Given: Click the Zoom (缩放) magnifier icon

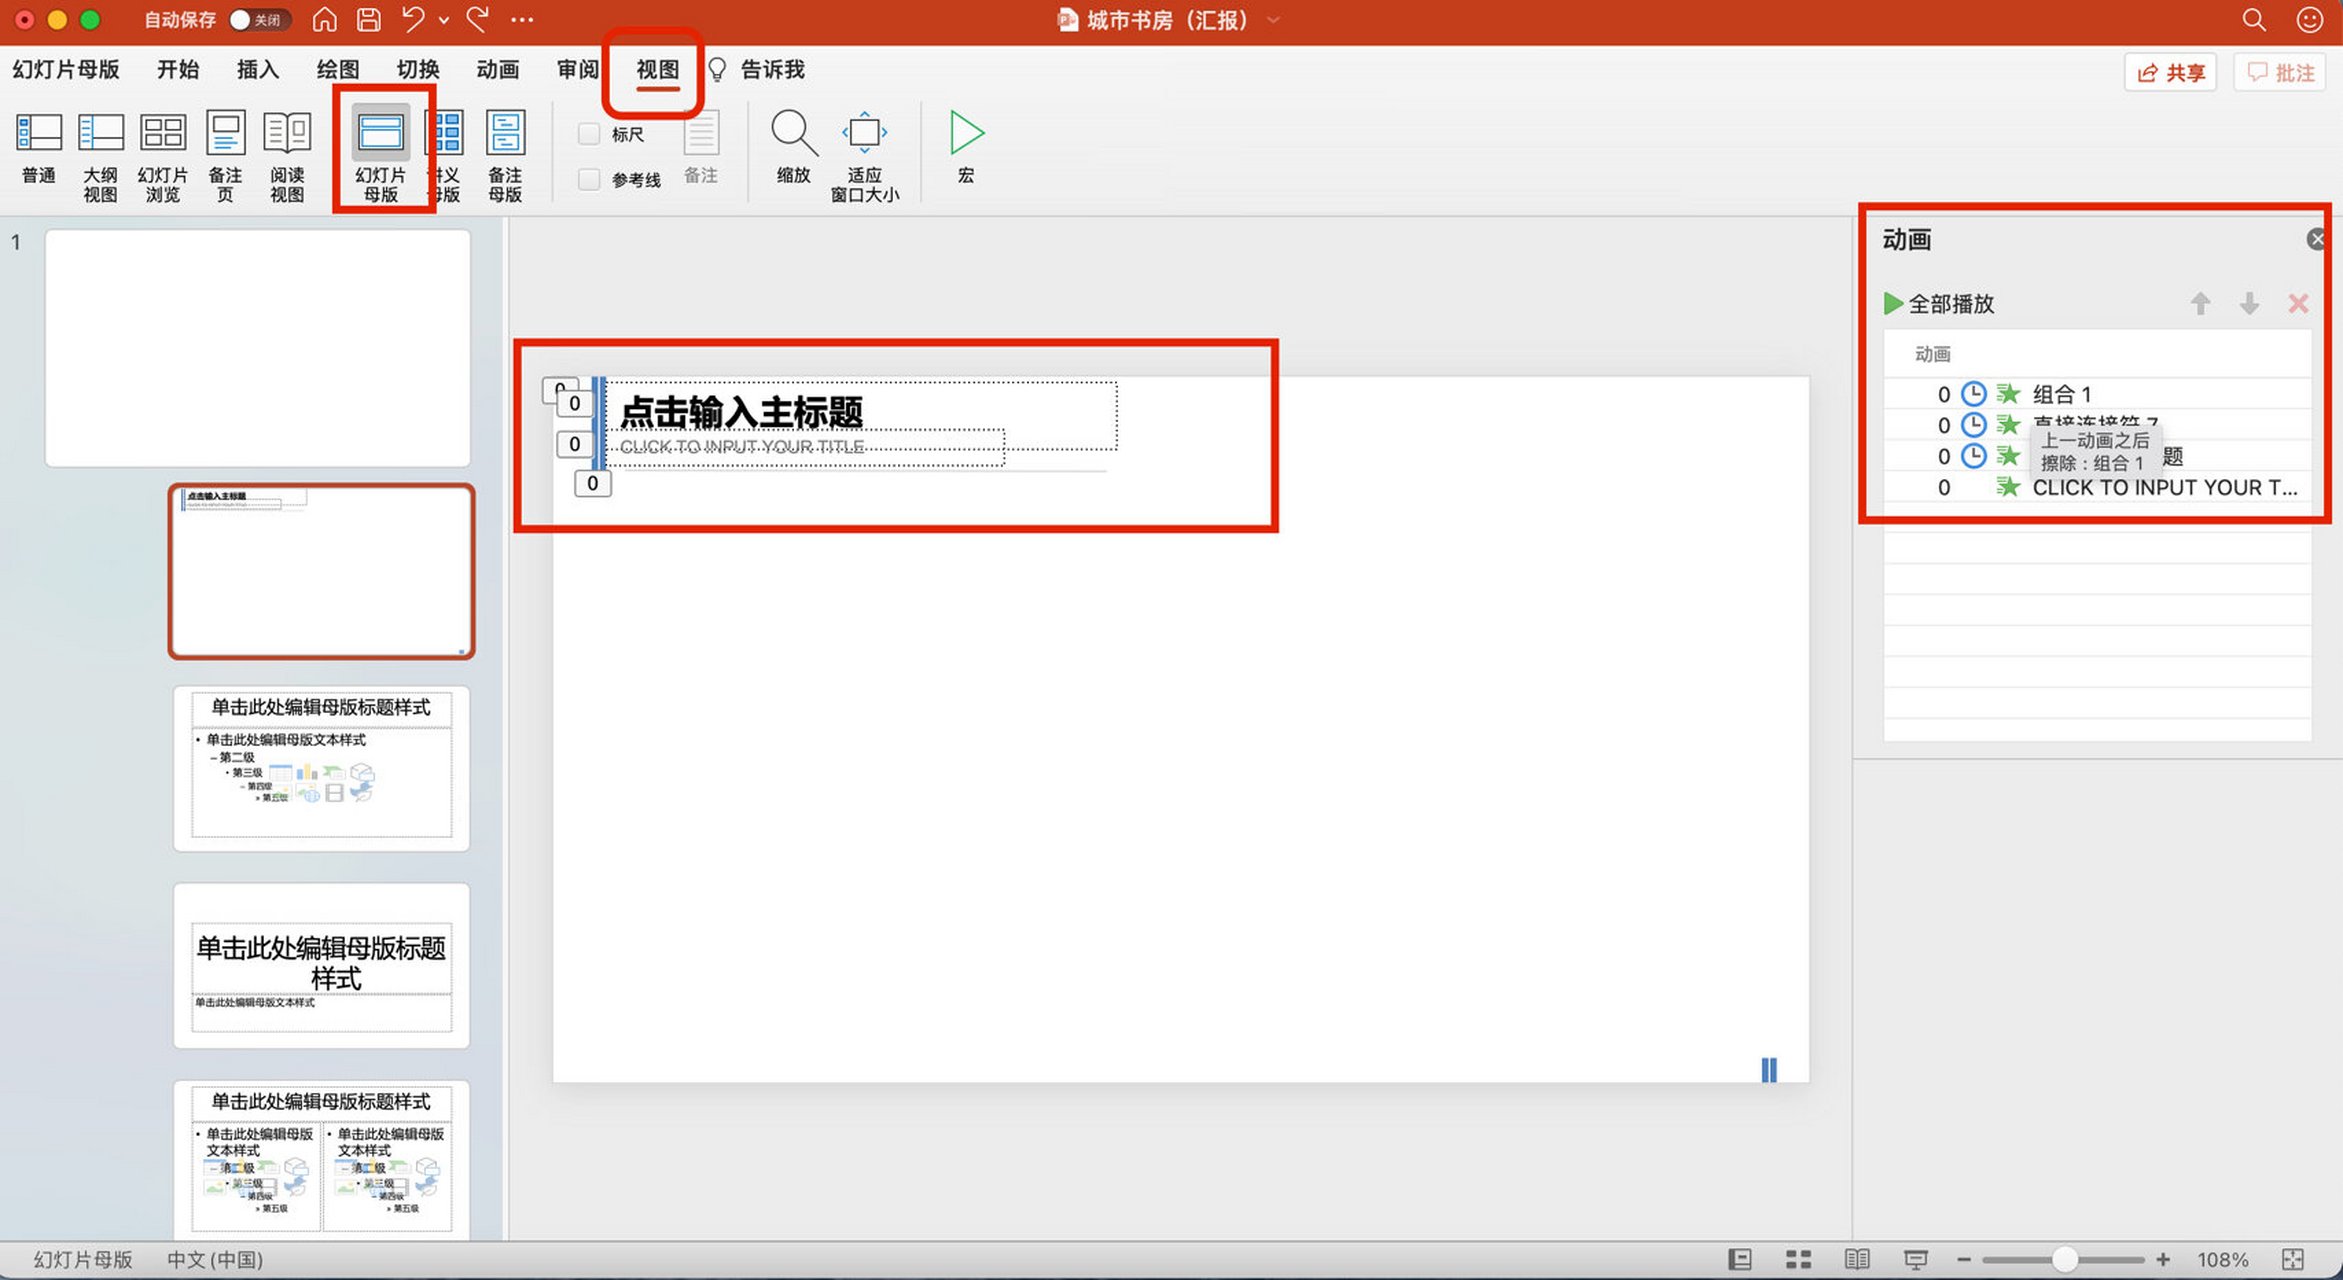Looking at the screenshot, I should tap(794, 133).
